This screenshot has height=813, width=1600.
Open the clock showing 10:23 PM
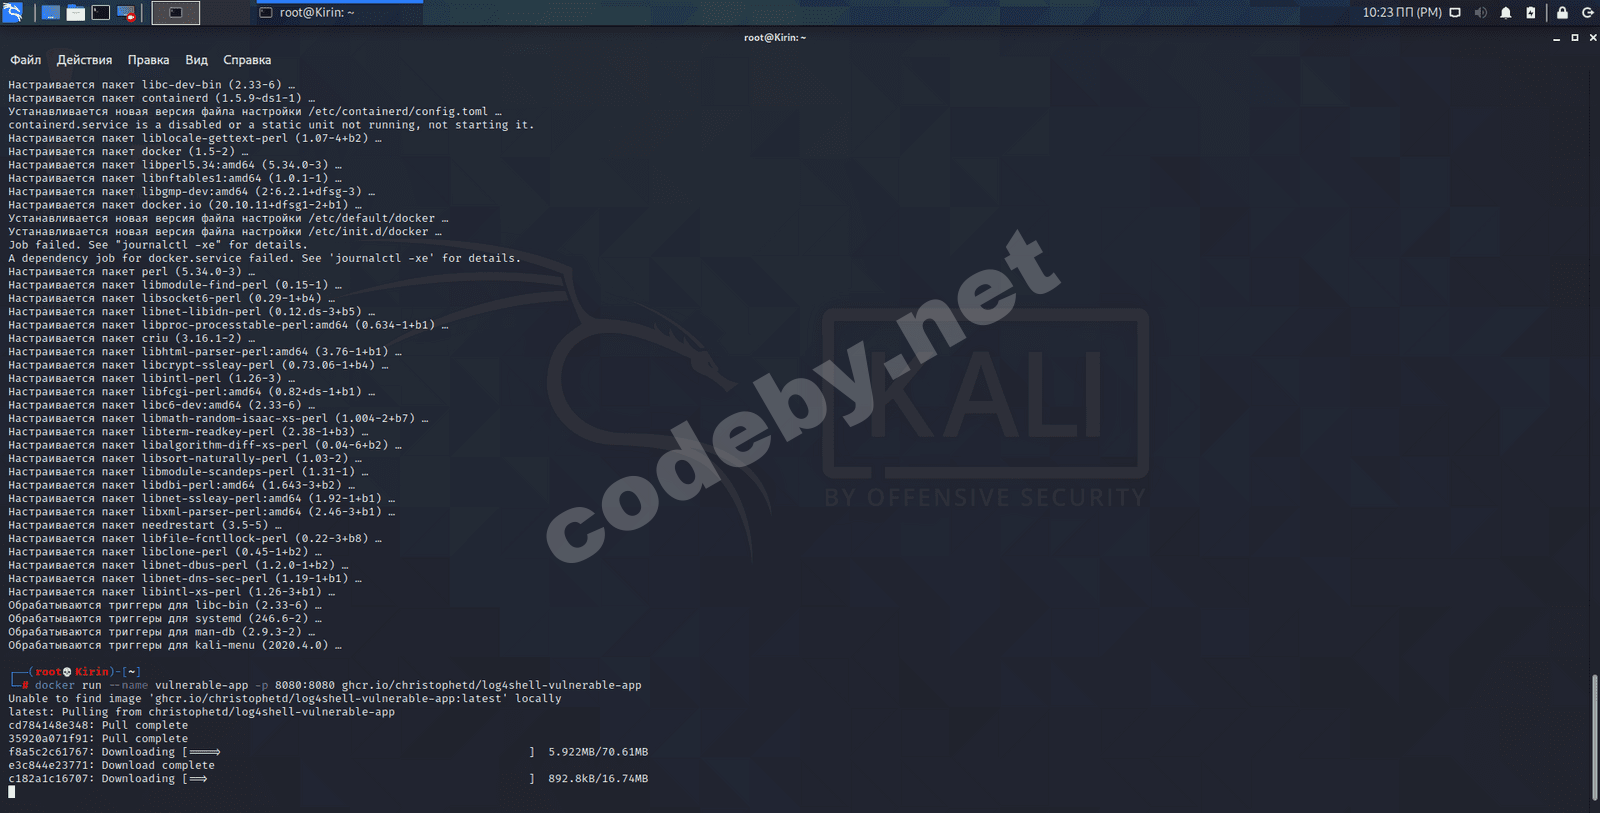[x=1402, y=13]
